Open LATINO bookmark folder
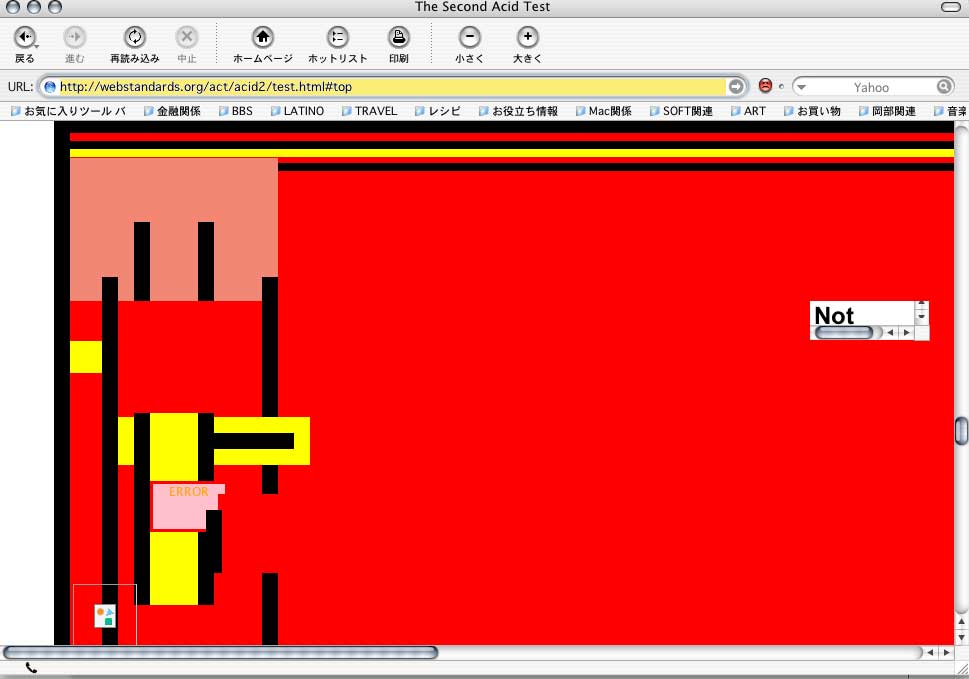 tap(297, 111)
